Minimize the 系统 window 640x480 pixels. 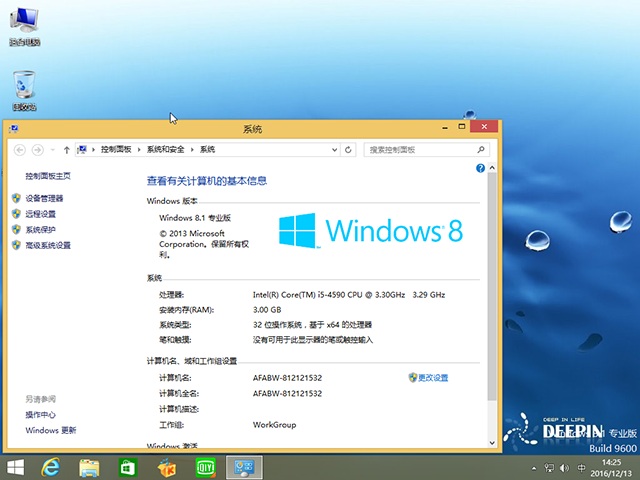click(x=445, y=127)
